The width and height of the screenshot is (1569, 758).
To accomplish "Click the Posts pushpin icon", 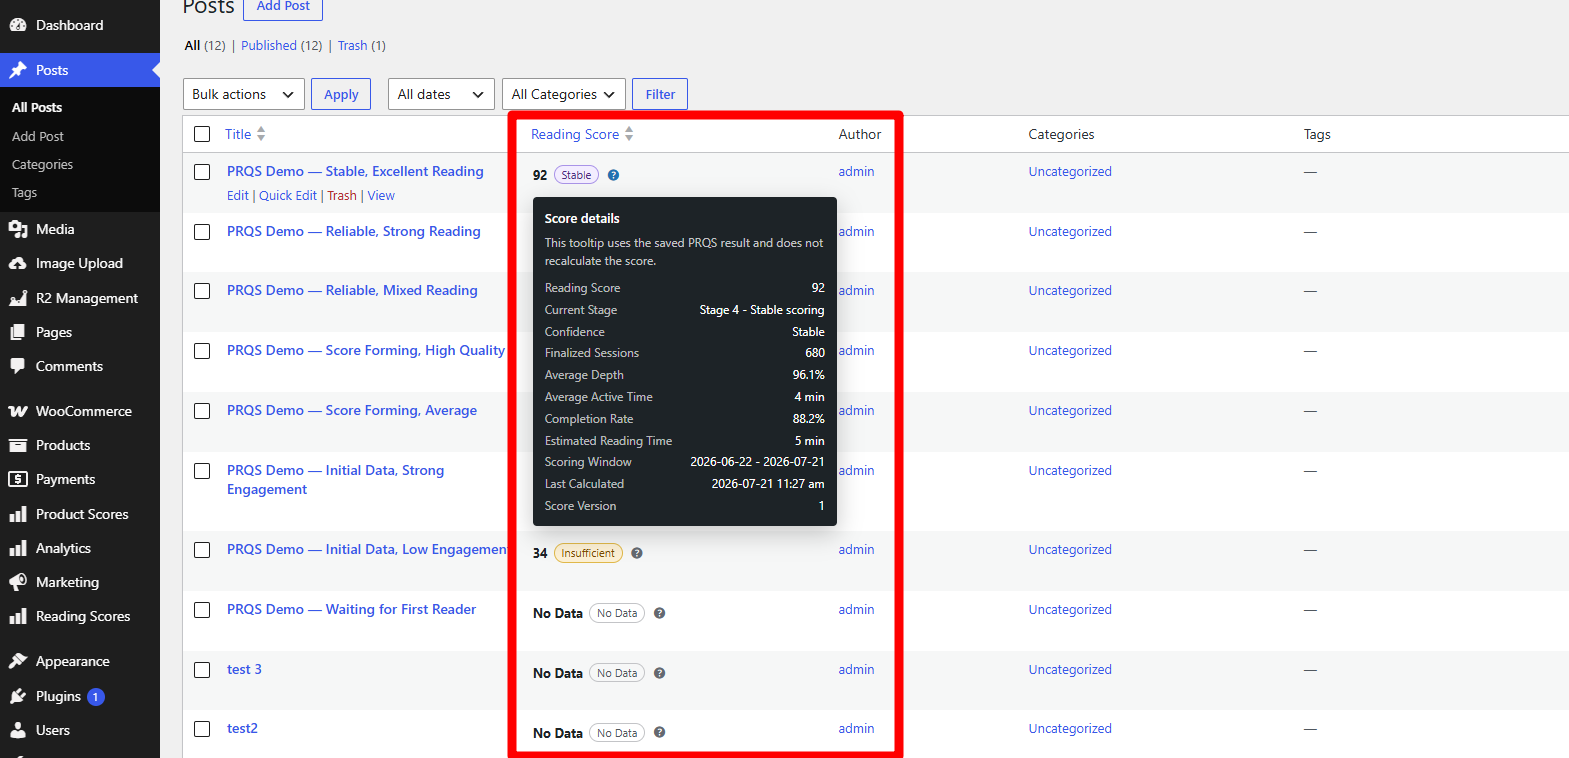I will [18, 70].
